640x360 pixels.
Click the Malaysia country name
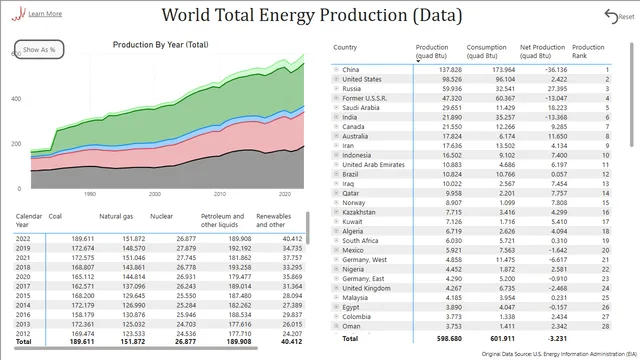pos(355,298)
